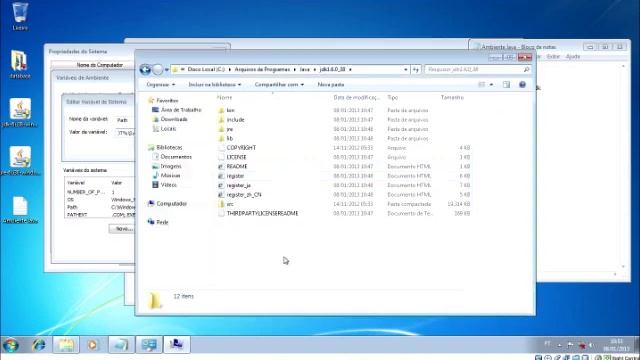Open the view options dropdown arrow
This screenshot has height=360, width=640.
491,84
